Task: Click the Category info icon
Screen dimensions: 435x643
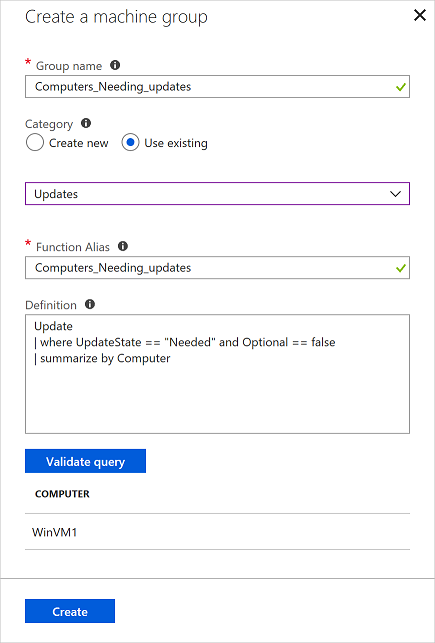Action: 86,123
